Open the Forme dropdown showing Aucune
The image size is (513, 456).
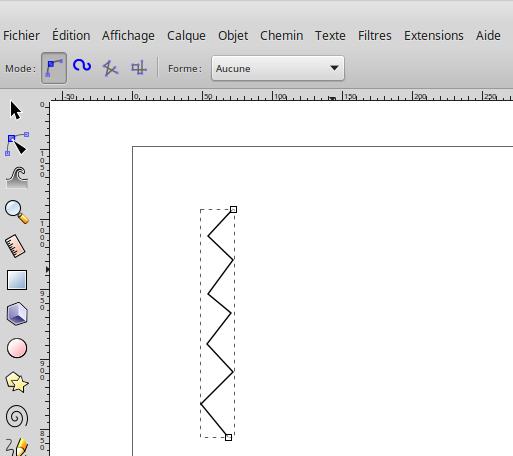278,68
